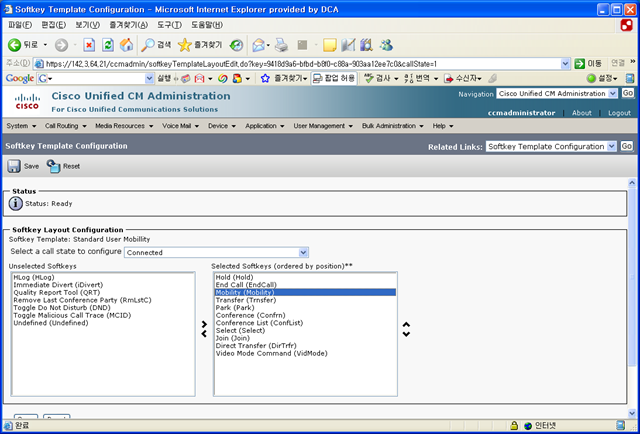Click the Google toolbar bookmarks star icon

[x=265, y=78]
